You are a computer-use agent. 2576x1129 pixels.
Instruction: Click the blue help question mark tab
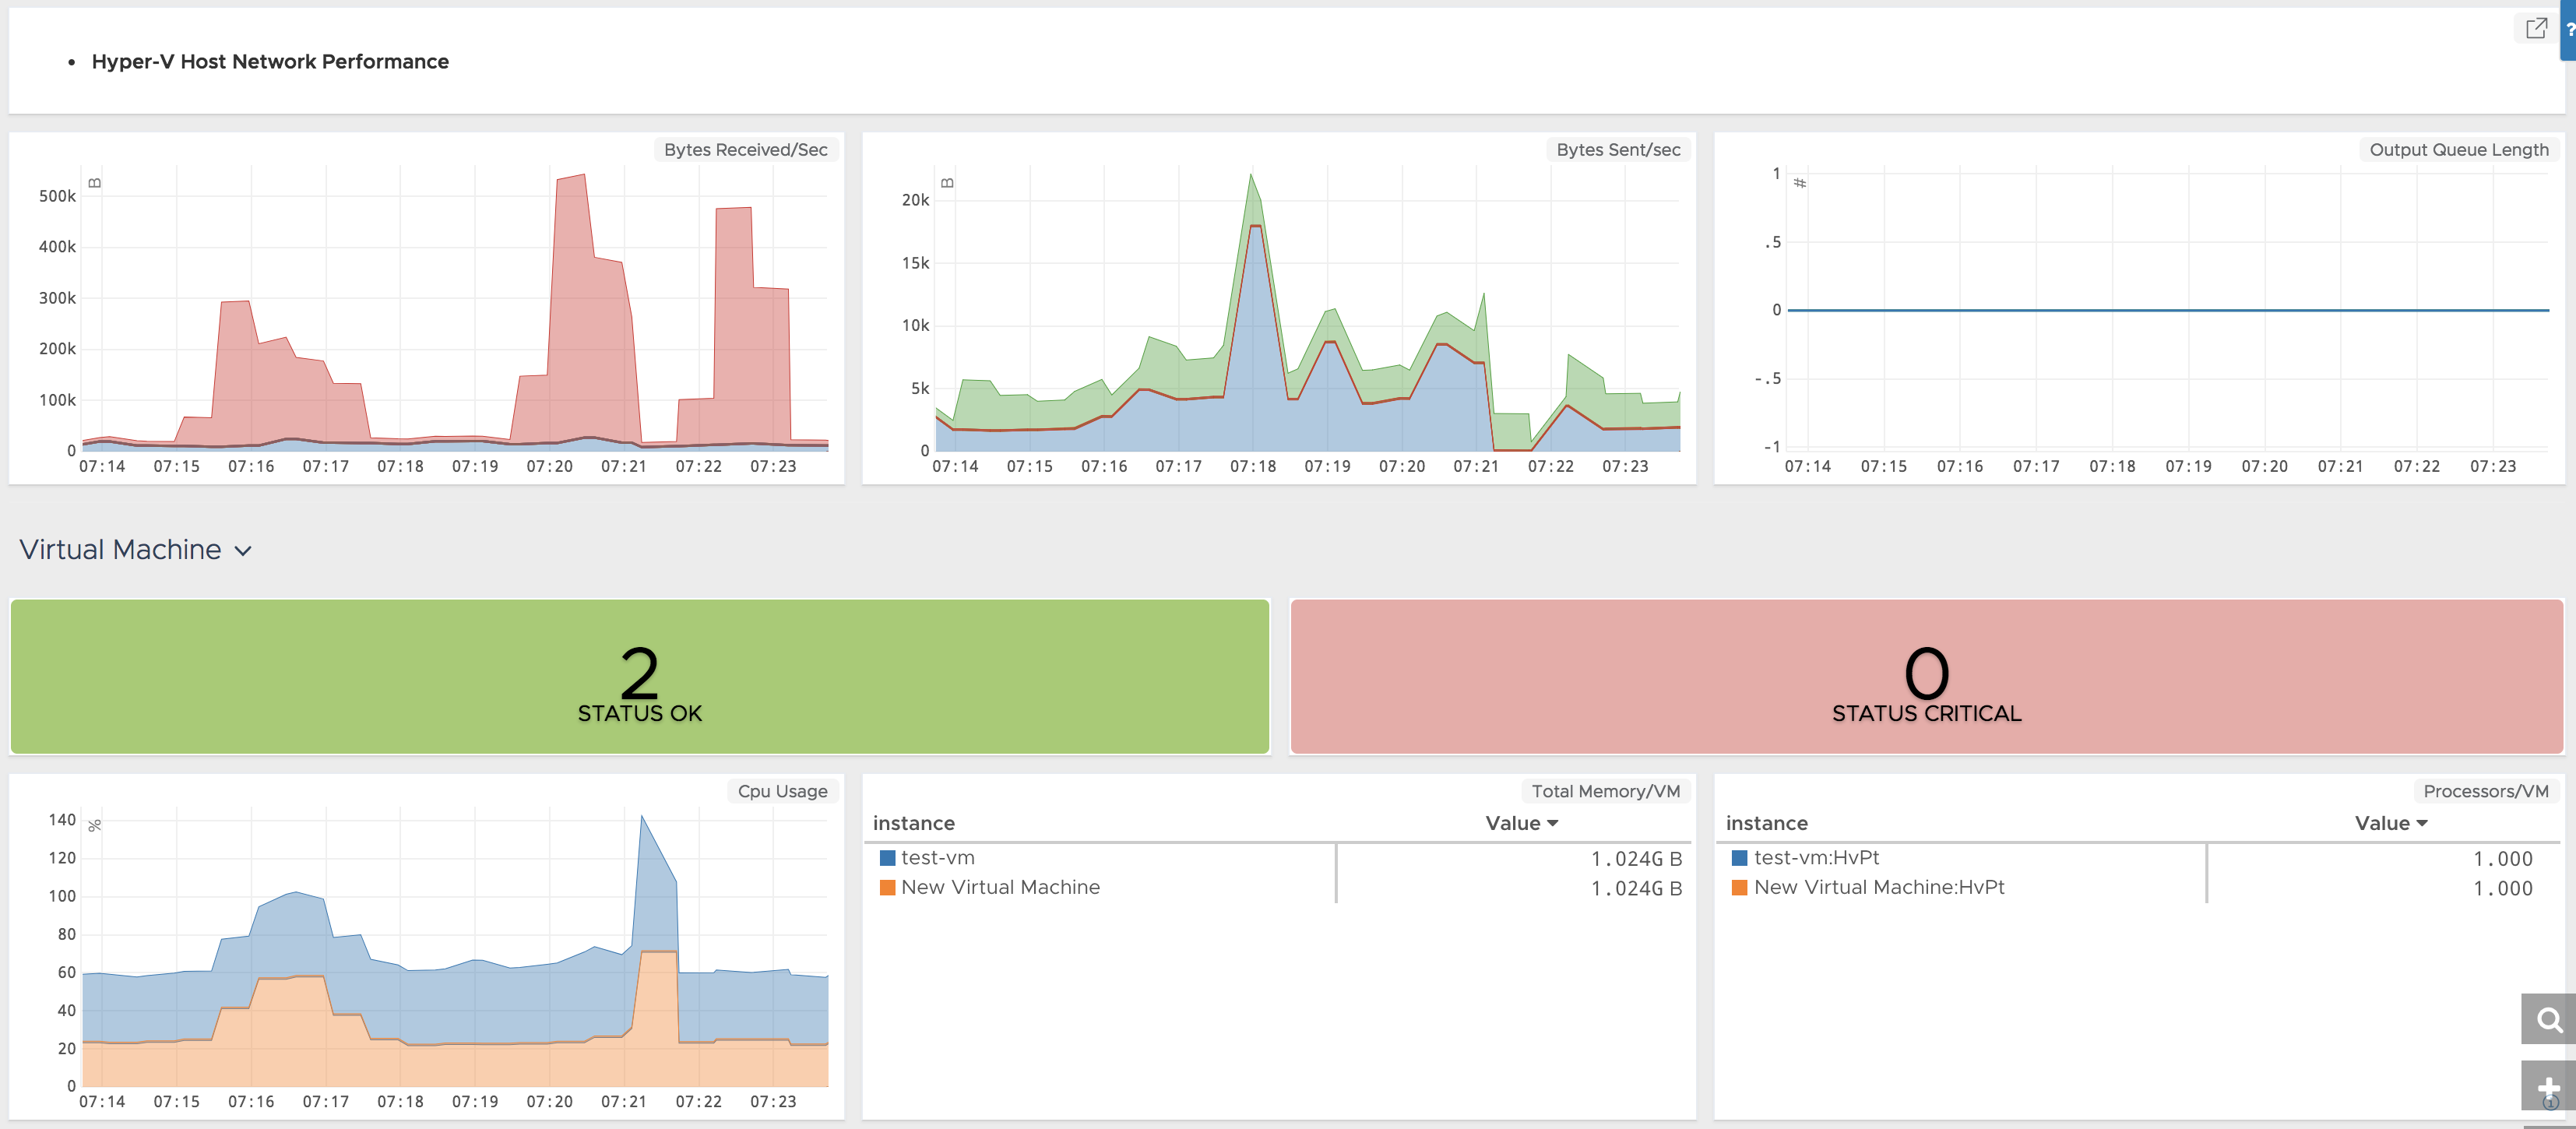point(2568,30)
